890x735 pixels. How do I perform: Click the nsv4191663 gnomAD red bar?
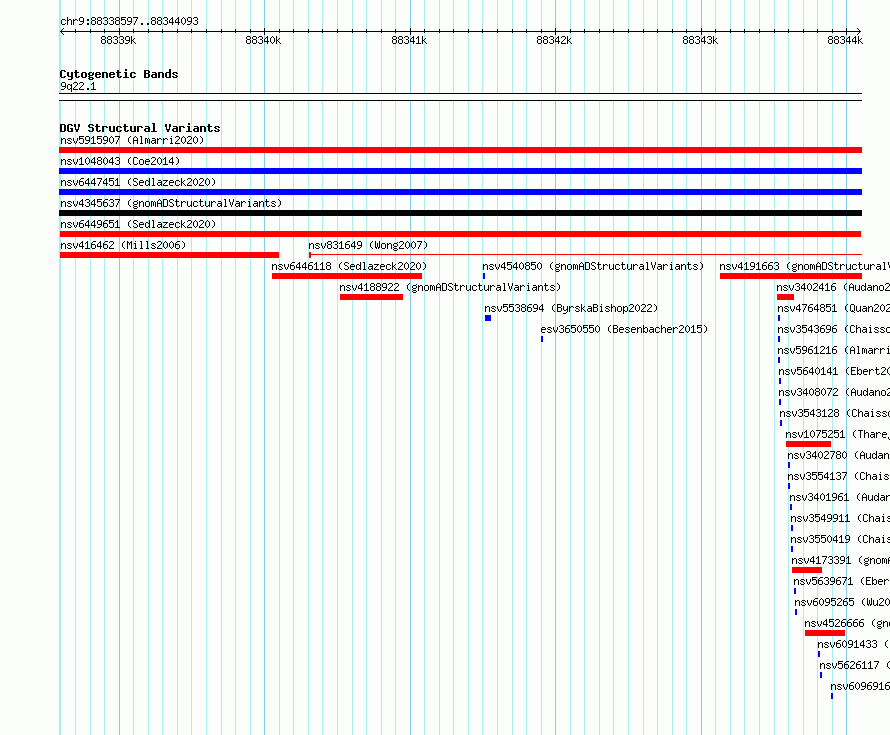pyautogui.click(x=791, y=276)
